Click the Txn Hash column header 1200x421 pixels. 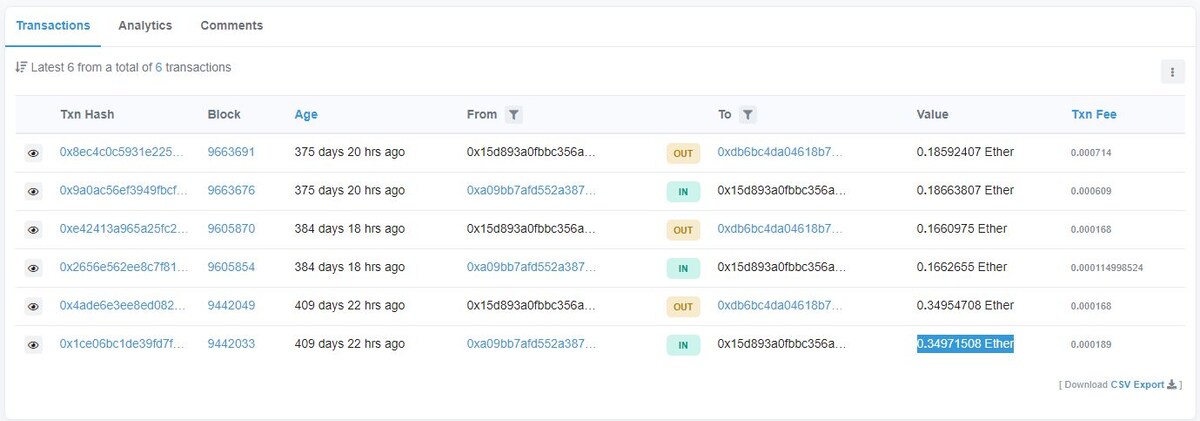coord(87,115)
